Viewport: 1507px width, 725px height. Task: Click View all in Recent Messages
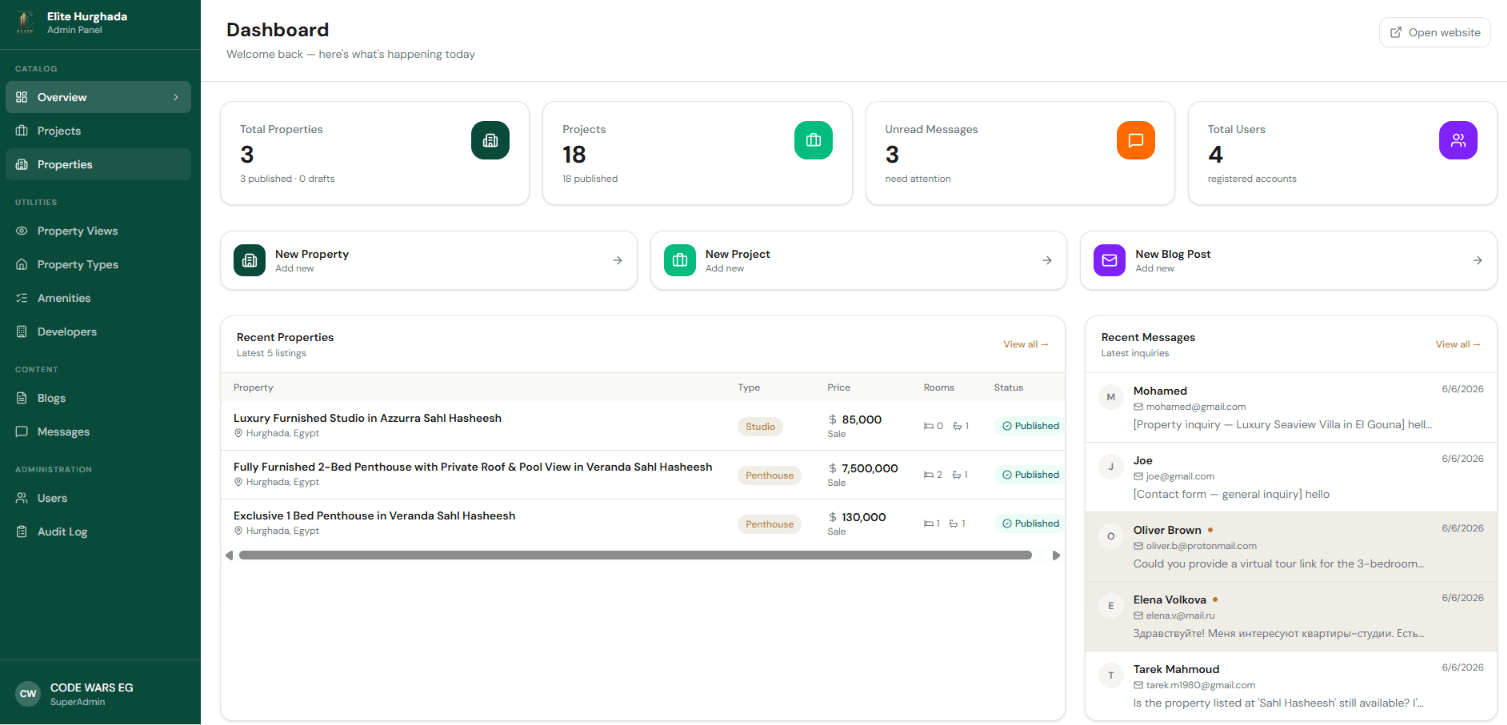point(1458,344)
